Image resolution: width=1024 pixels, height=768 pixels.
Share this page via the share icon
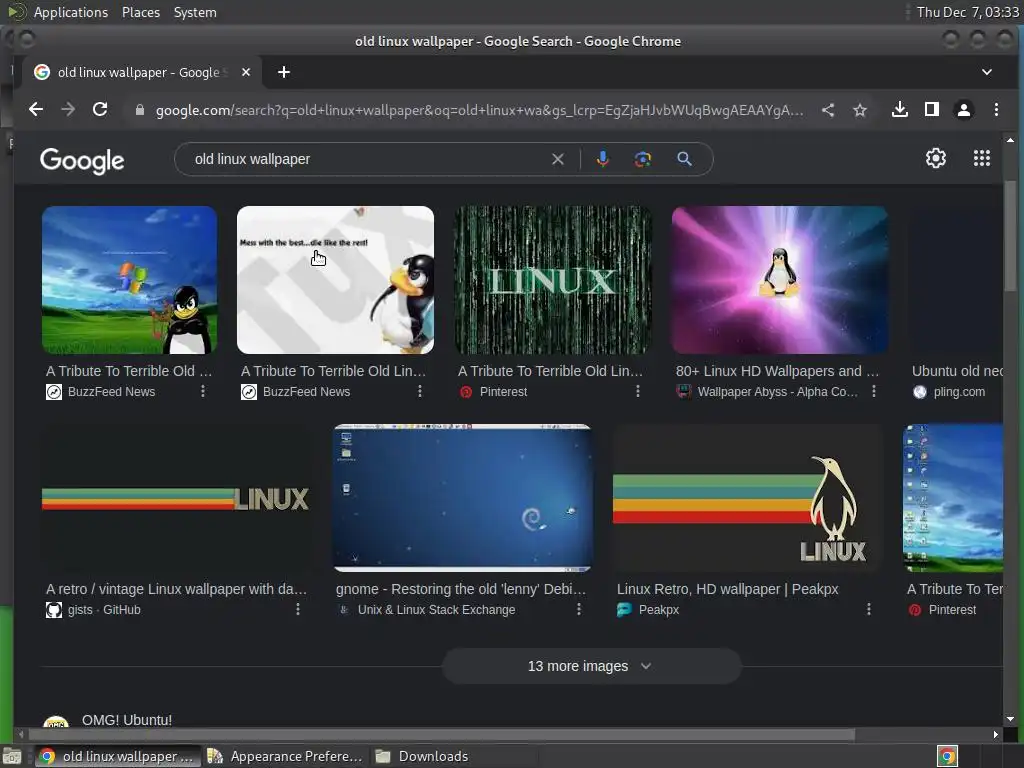click(828, 110)
